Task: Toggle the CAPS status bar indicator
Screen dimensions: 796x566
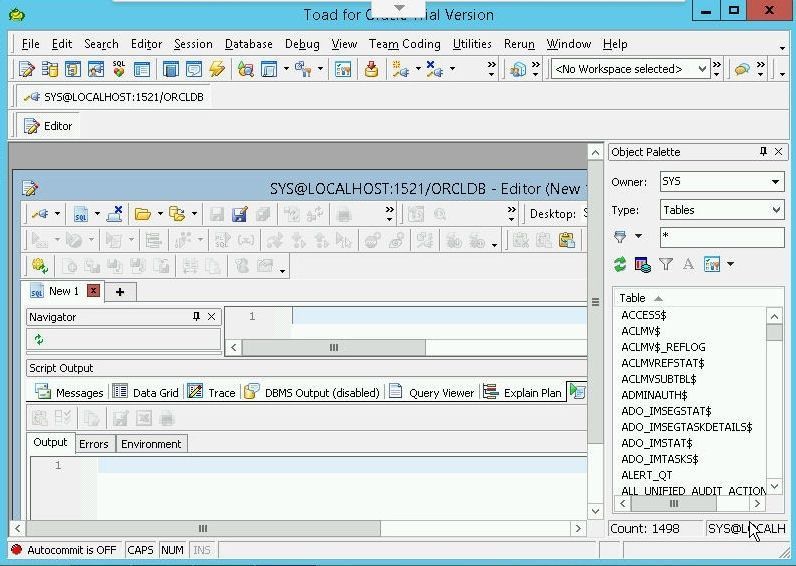Action: click(x=140, y=550)
